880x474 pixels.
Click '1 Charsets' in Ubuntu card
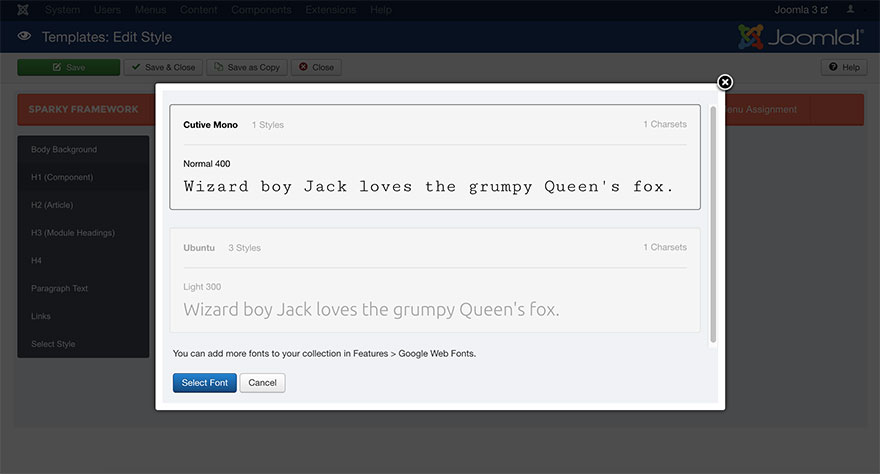665,247
